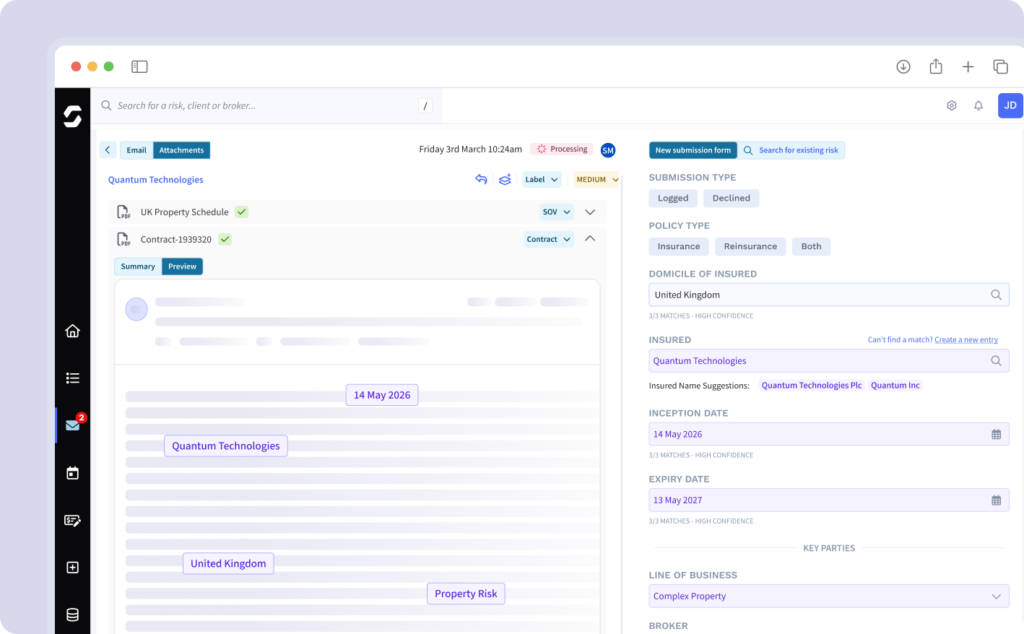This screenshot has height=634, width=1024.
Task: Select the Reinsurance policy type
Action: (750, 246)
